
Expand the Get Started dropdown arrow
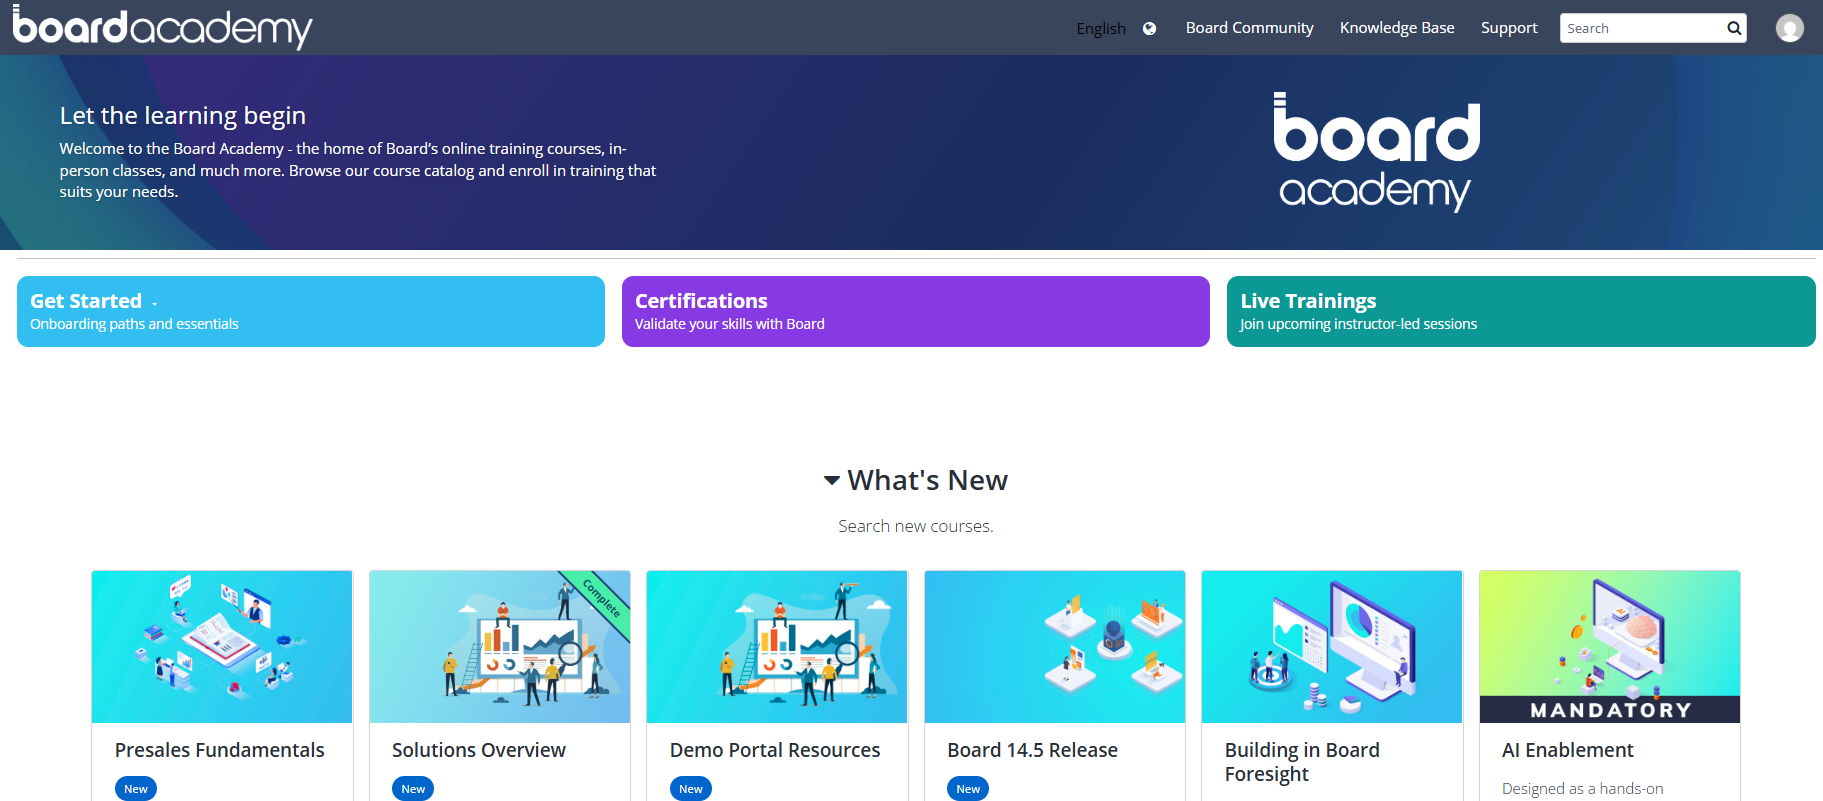pos(155,304)
